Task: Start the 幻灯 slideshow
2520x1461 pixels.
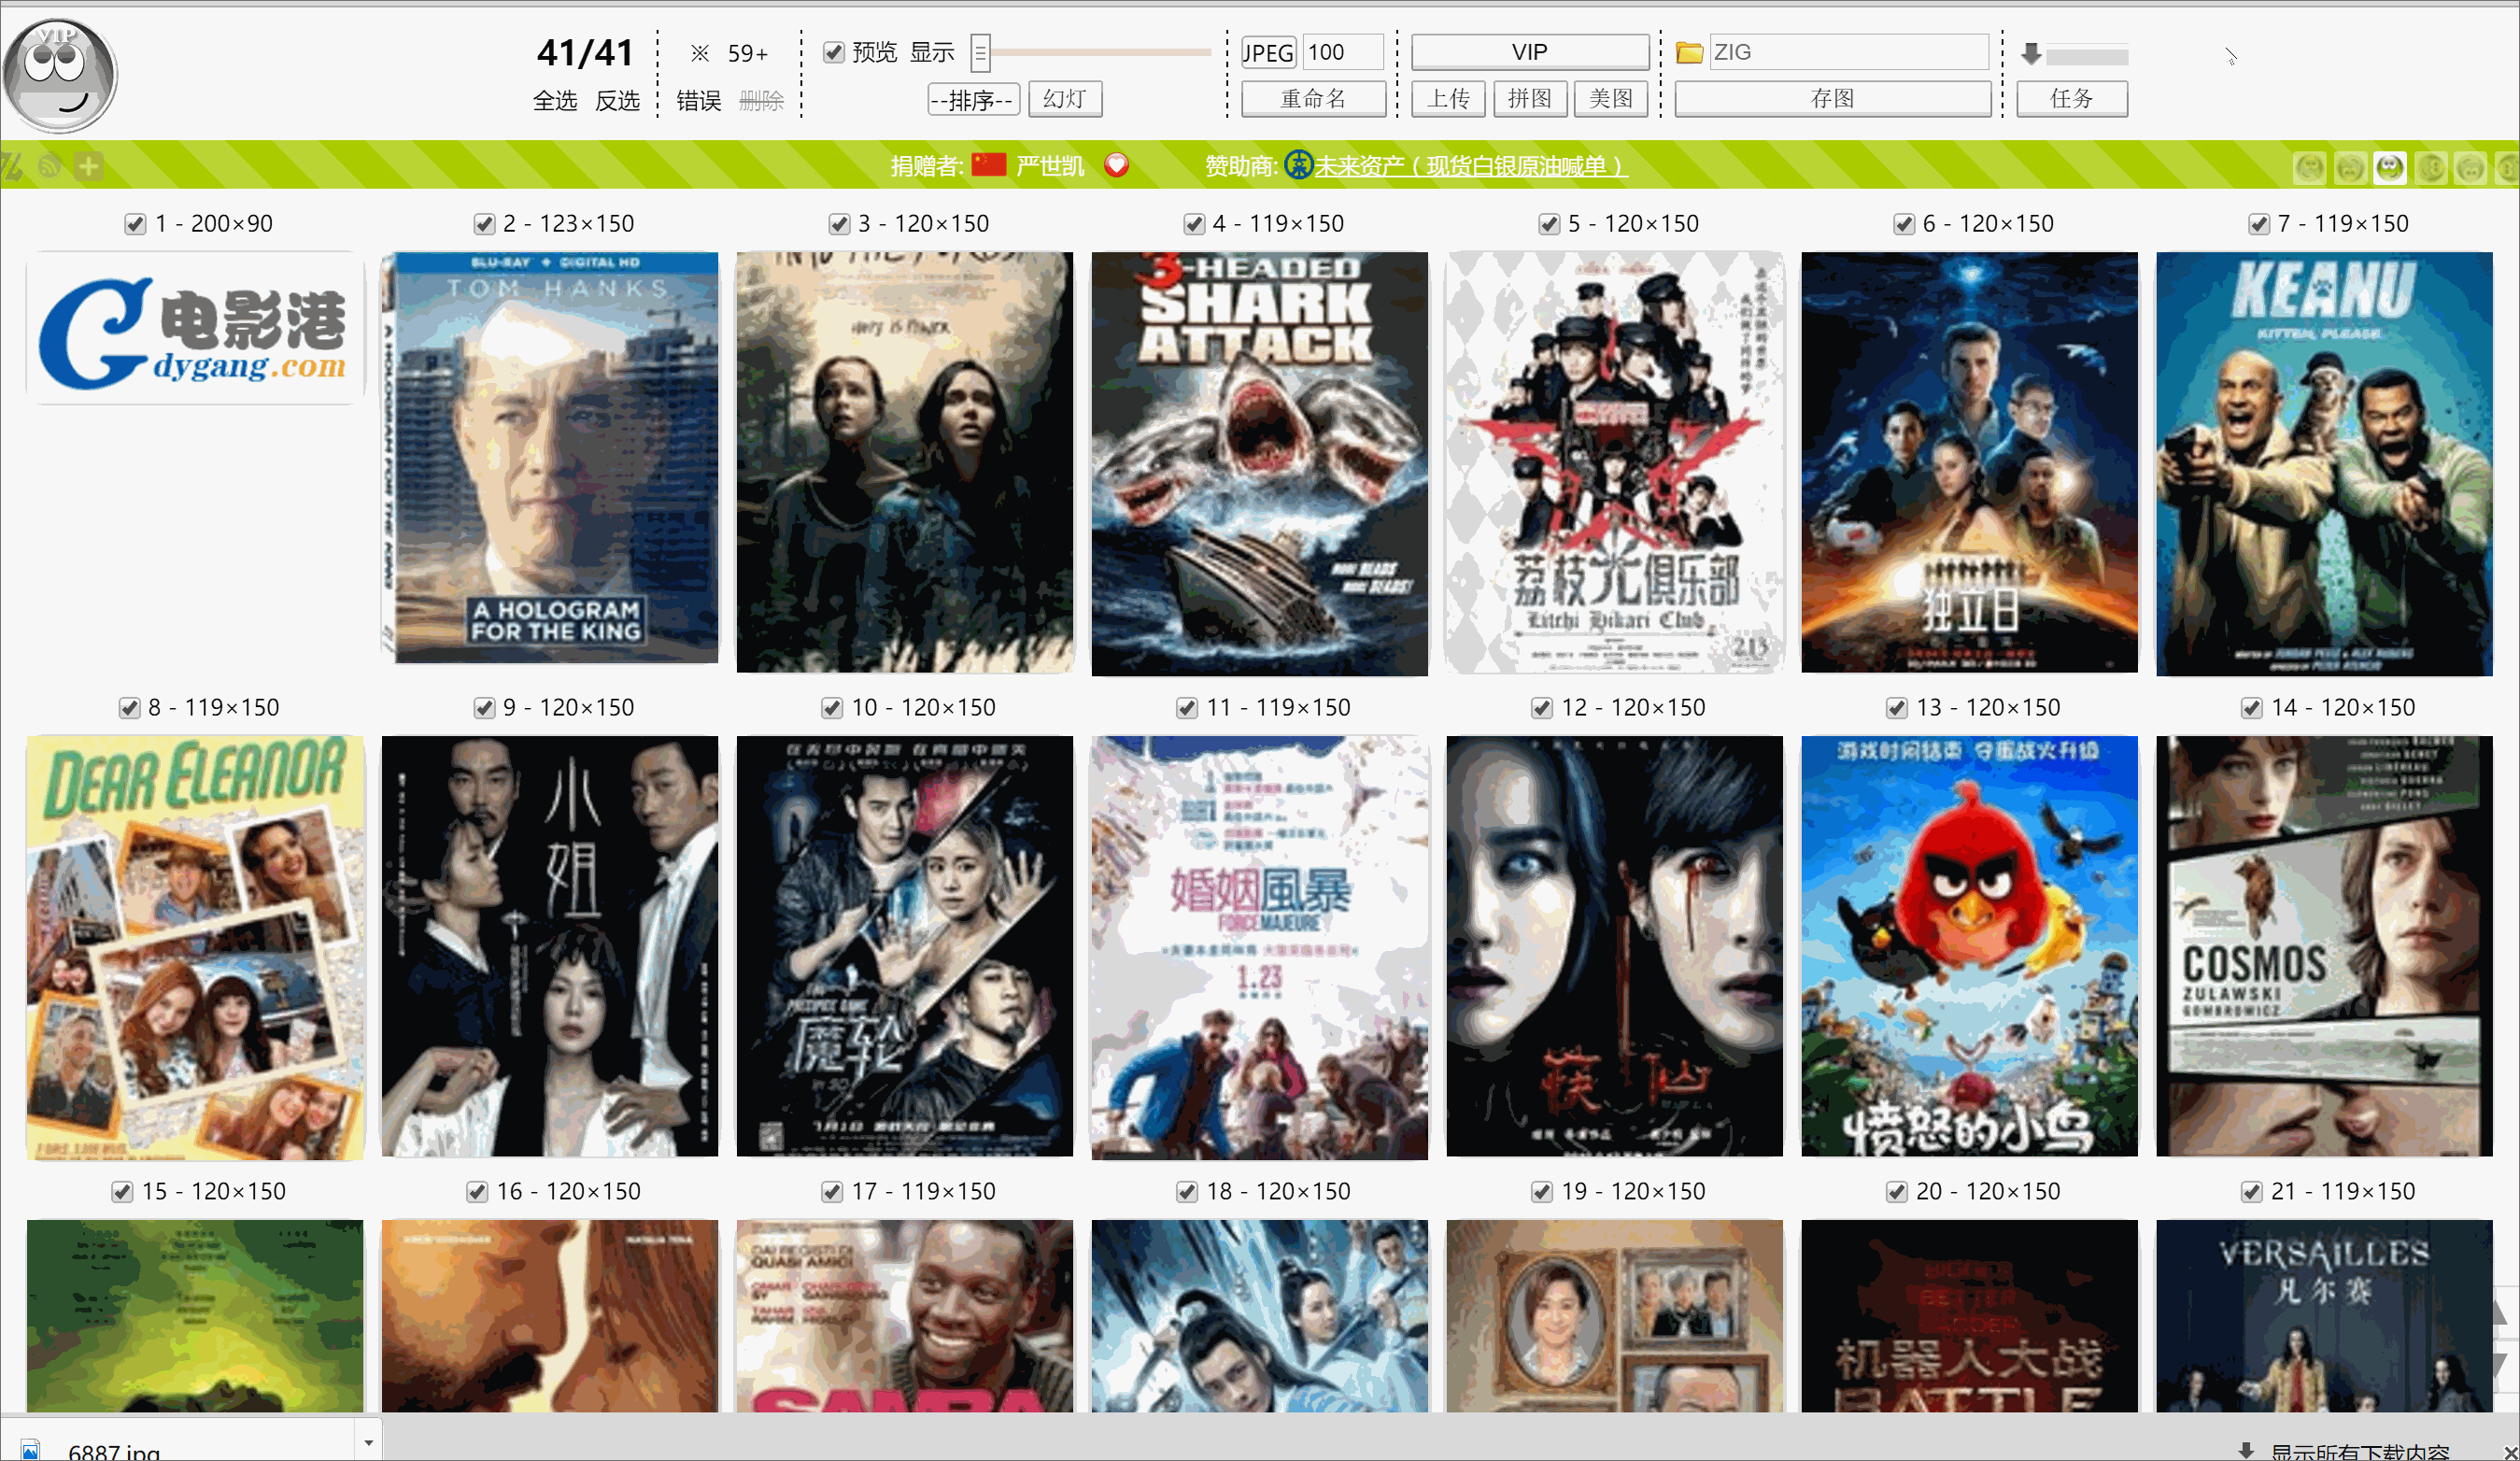Action: [1065, 99]
